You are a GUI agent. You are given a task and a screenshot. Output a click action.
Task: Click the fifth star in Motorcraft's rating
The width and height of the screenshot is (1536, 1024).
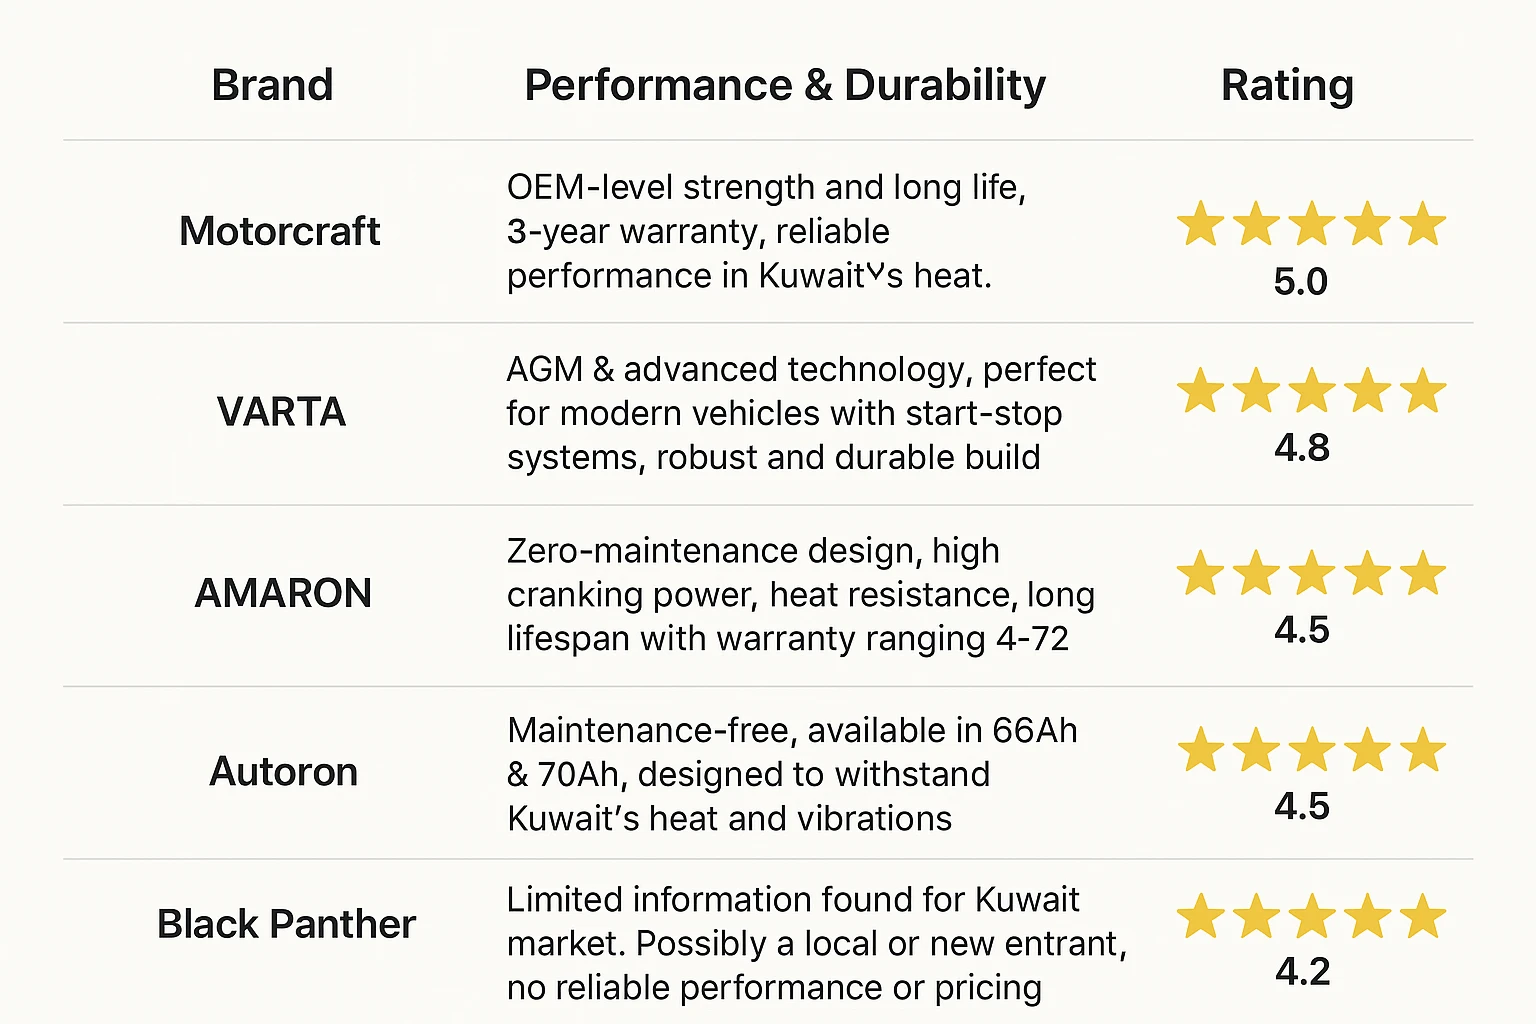click(1422, 224)
